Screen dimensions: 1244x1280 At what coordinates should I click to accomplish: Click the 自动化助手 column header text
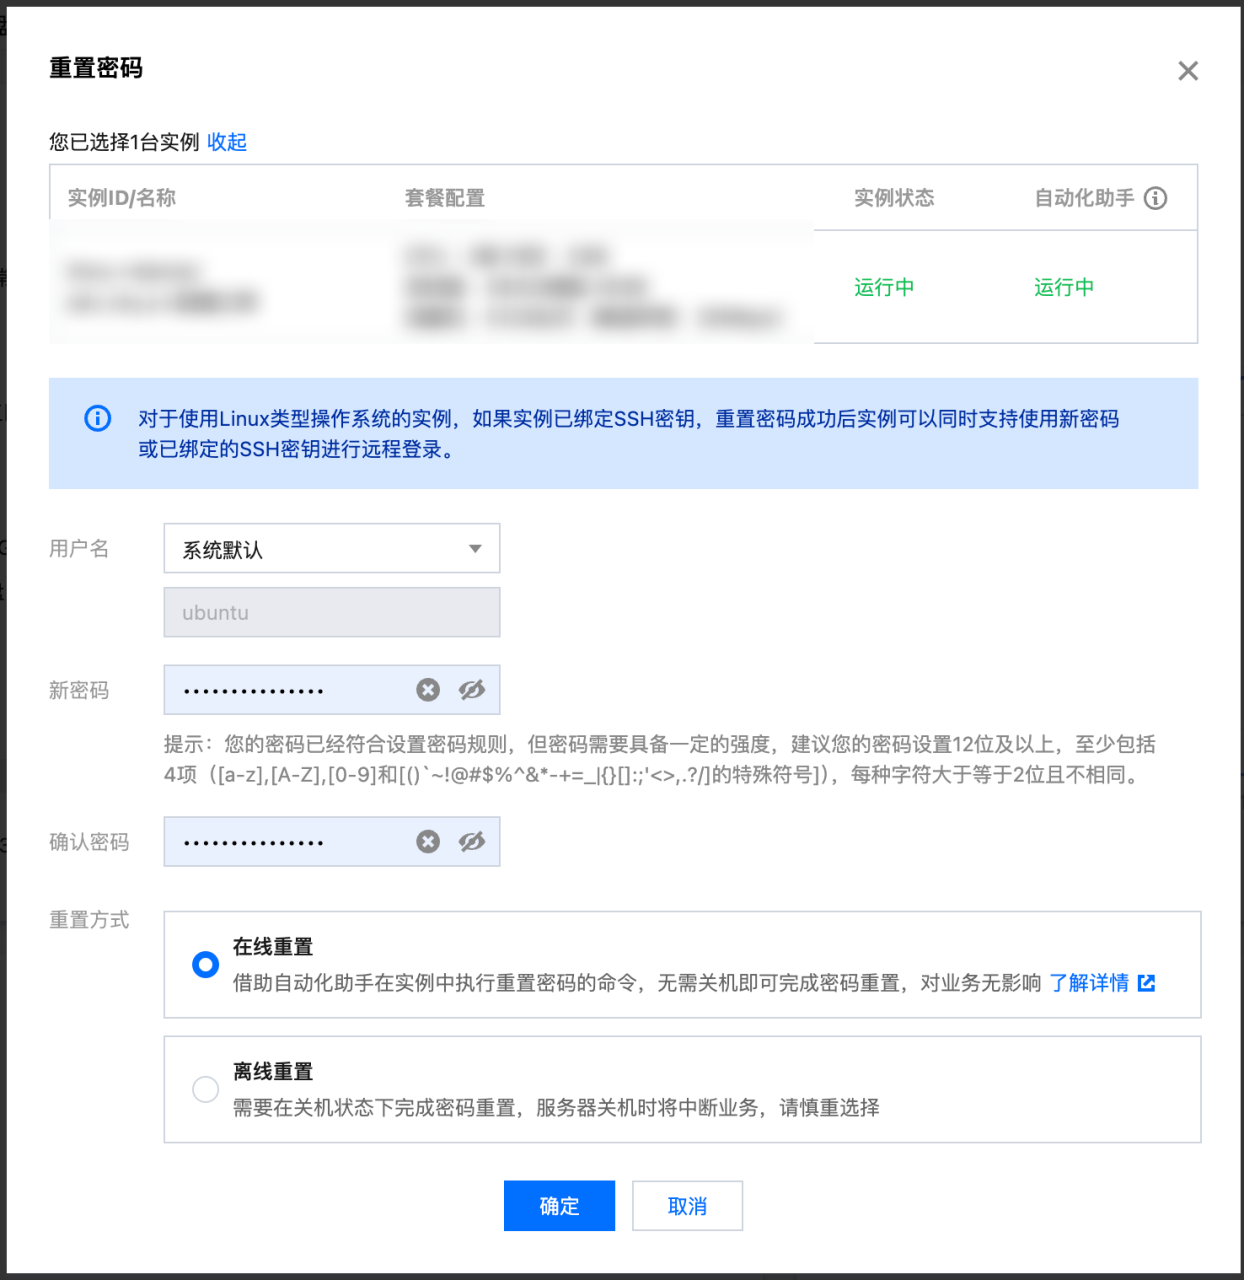click(x=1084, y=198)
